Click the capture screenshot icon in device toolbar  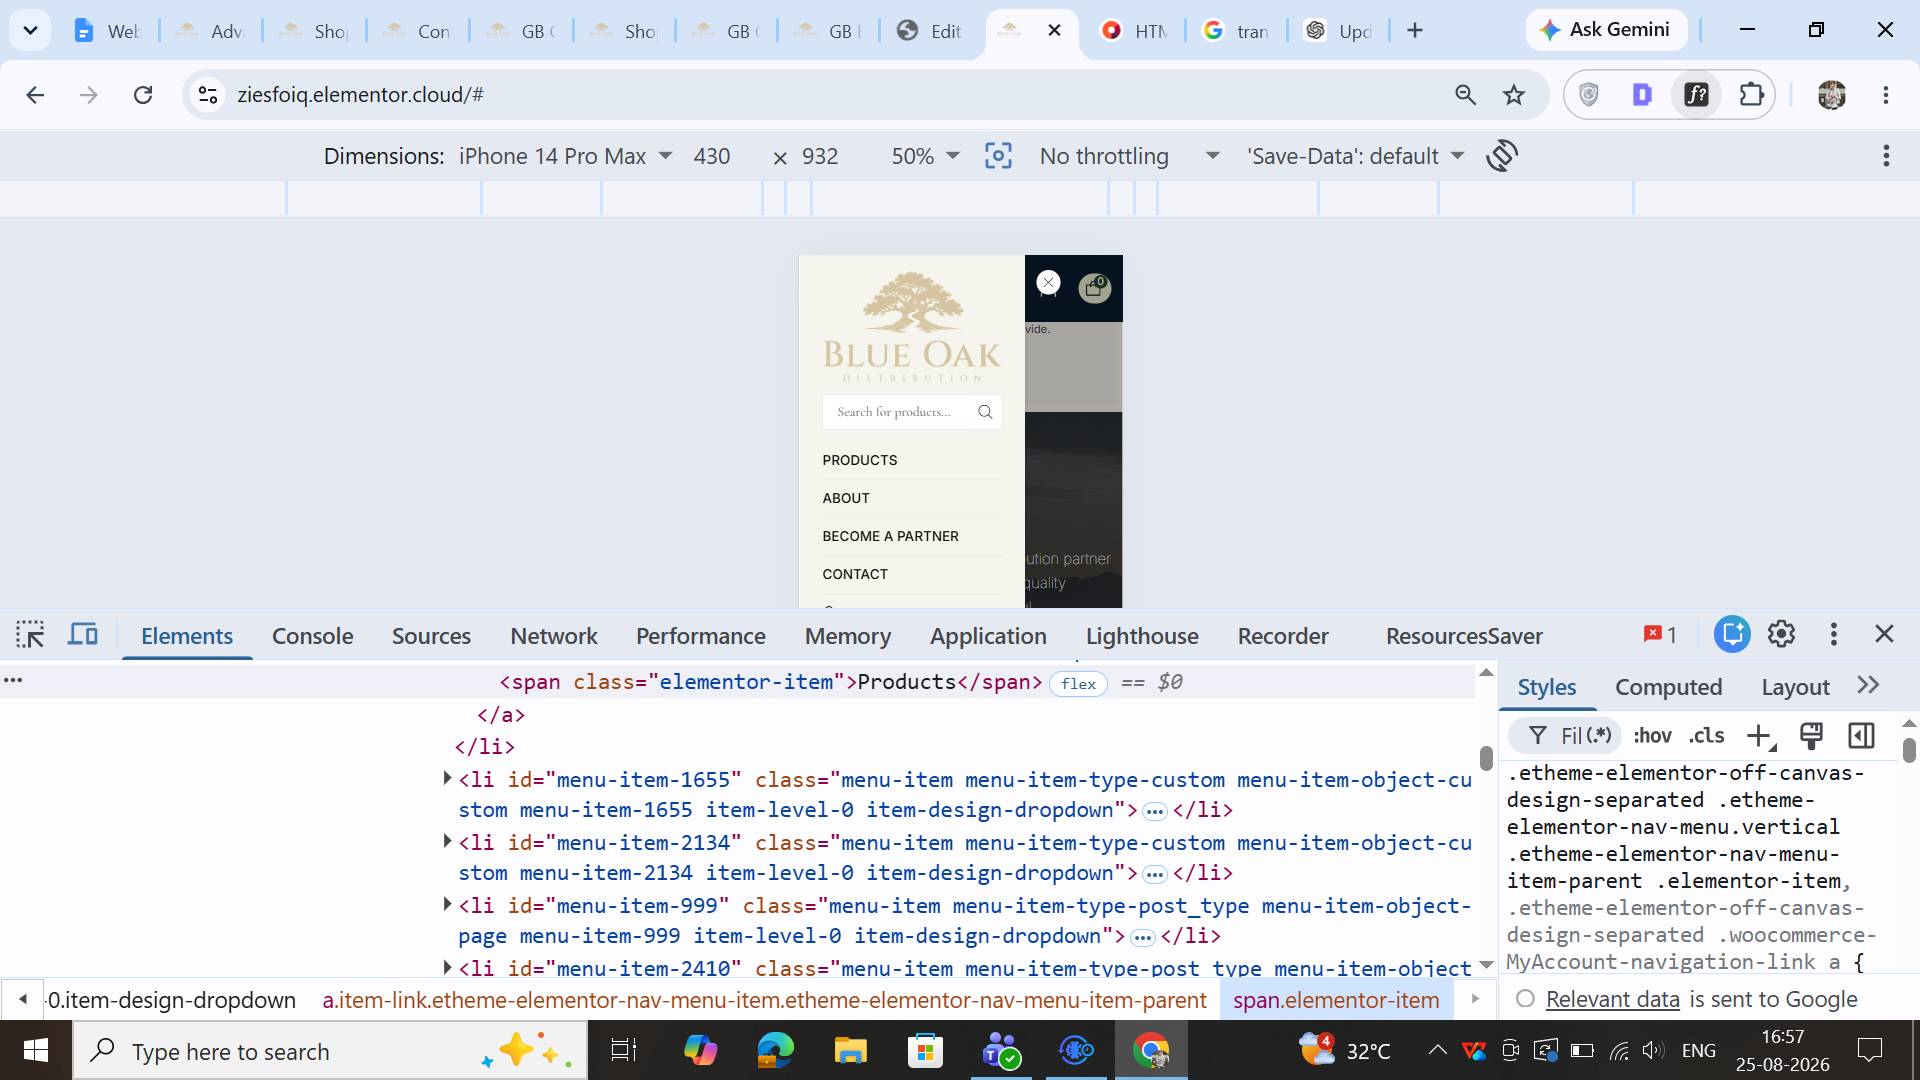[x=998, y=156]
